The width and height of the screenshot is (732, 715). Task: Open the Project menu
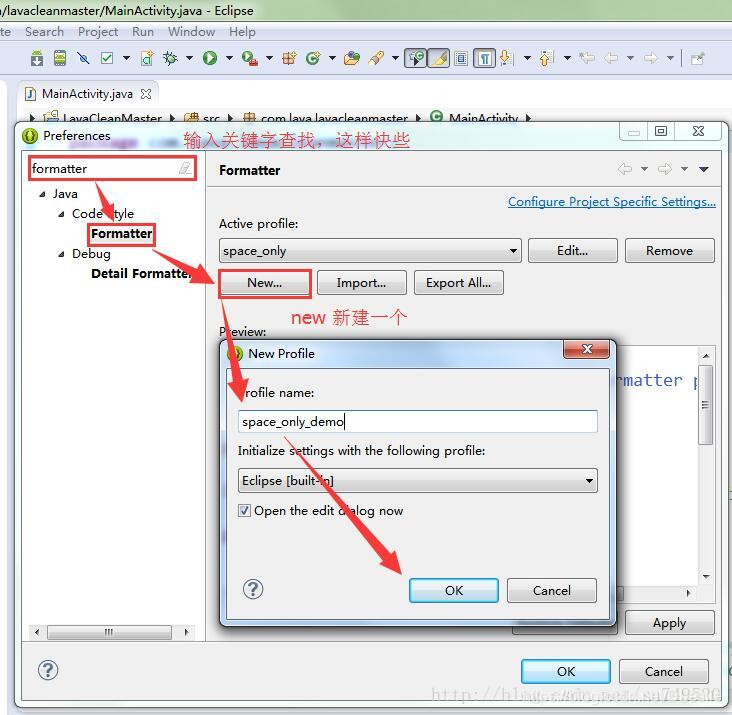pos(98,32)
